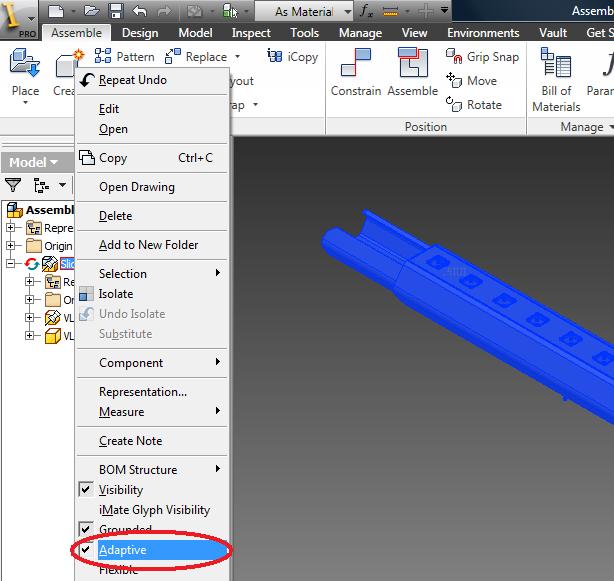Expand the Origin folder node
Viewport: 614px width, 581px height.
click(11, 246)
